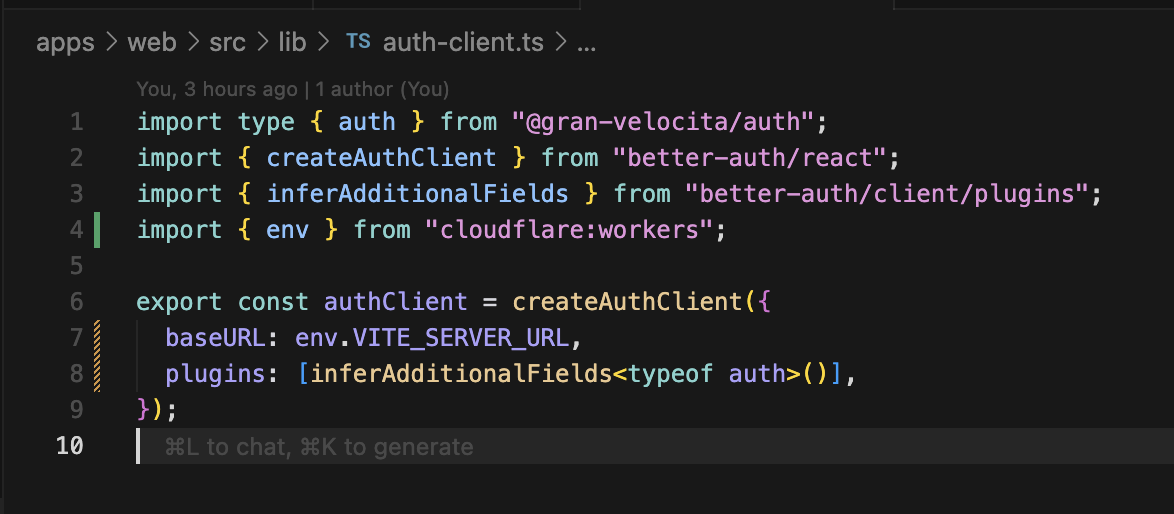Image resolution: width=1174 pixels, height=514 pixels.
Task: Select the lib breadcrumb folder
Action: 292,43
